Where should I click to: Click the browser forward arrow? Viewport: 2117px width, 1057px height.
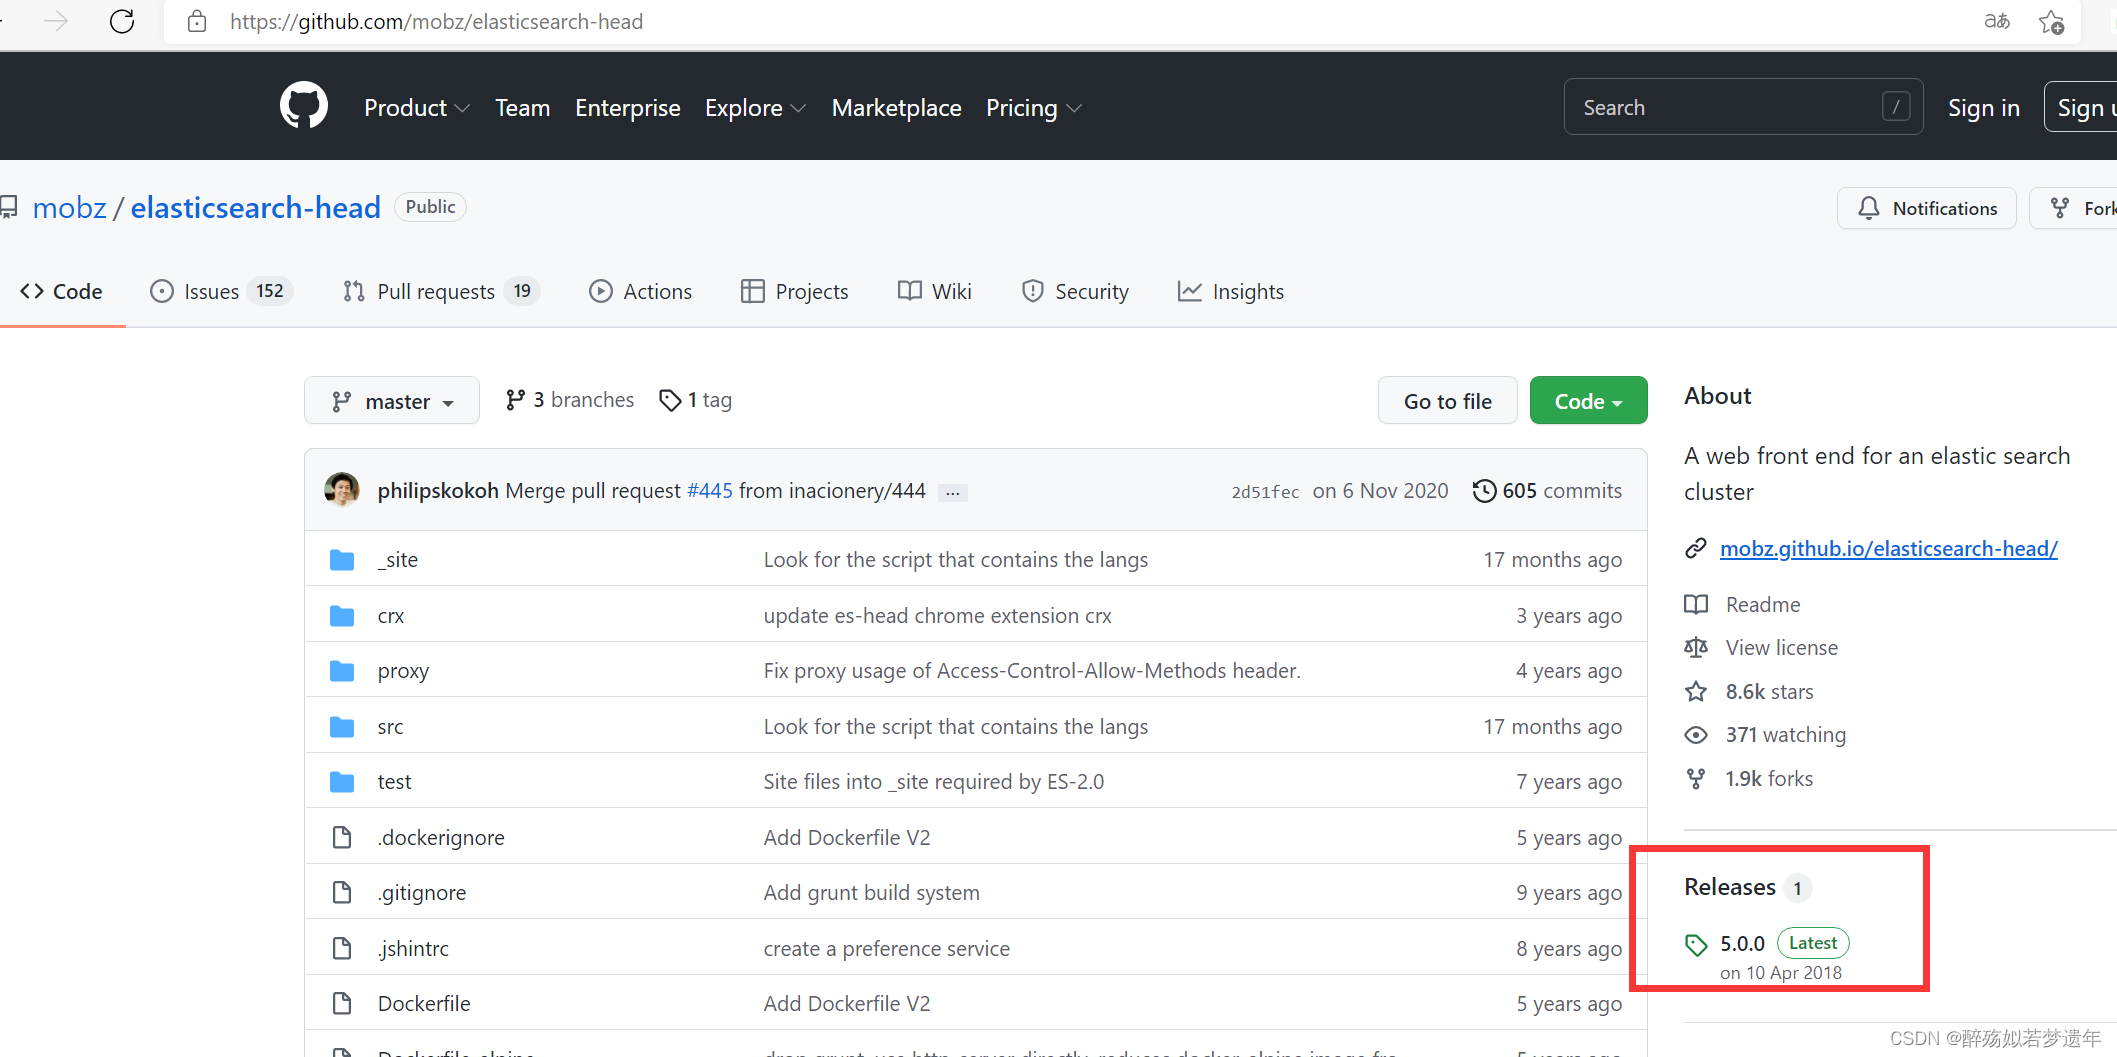(x=56, y=21)
